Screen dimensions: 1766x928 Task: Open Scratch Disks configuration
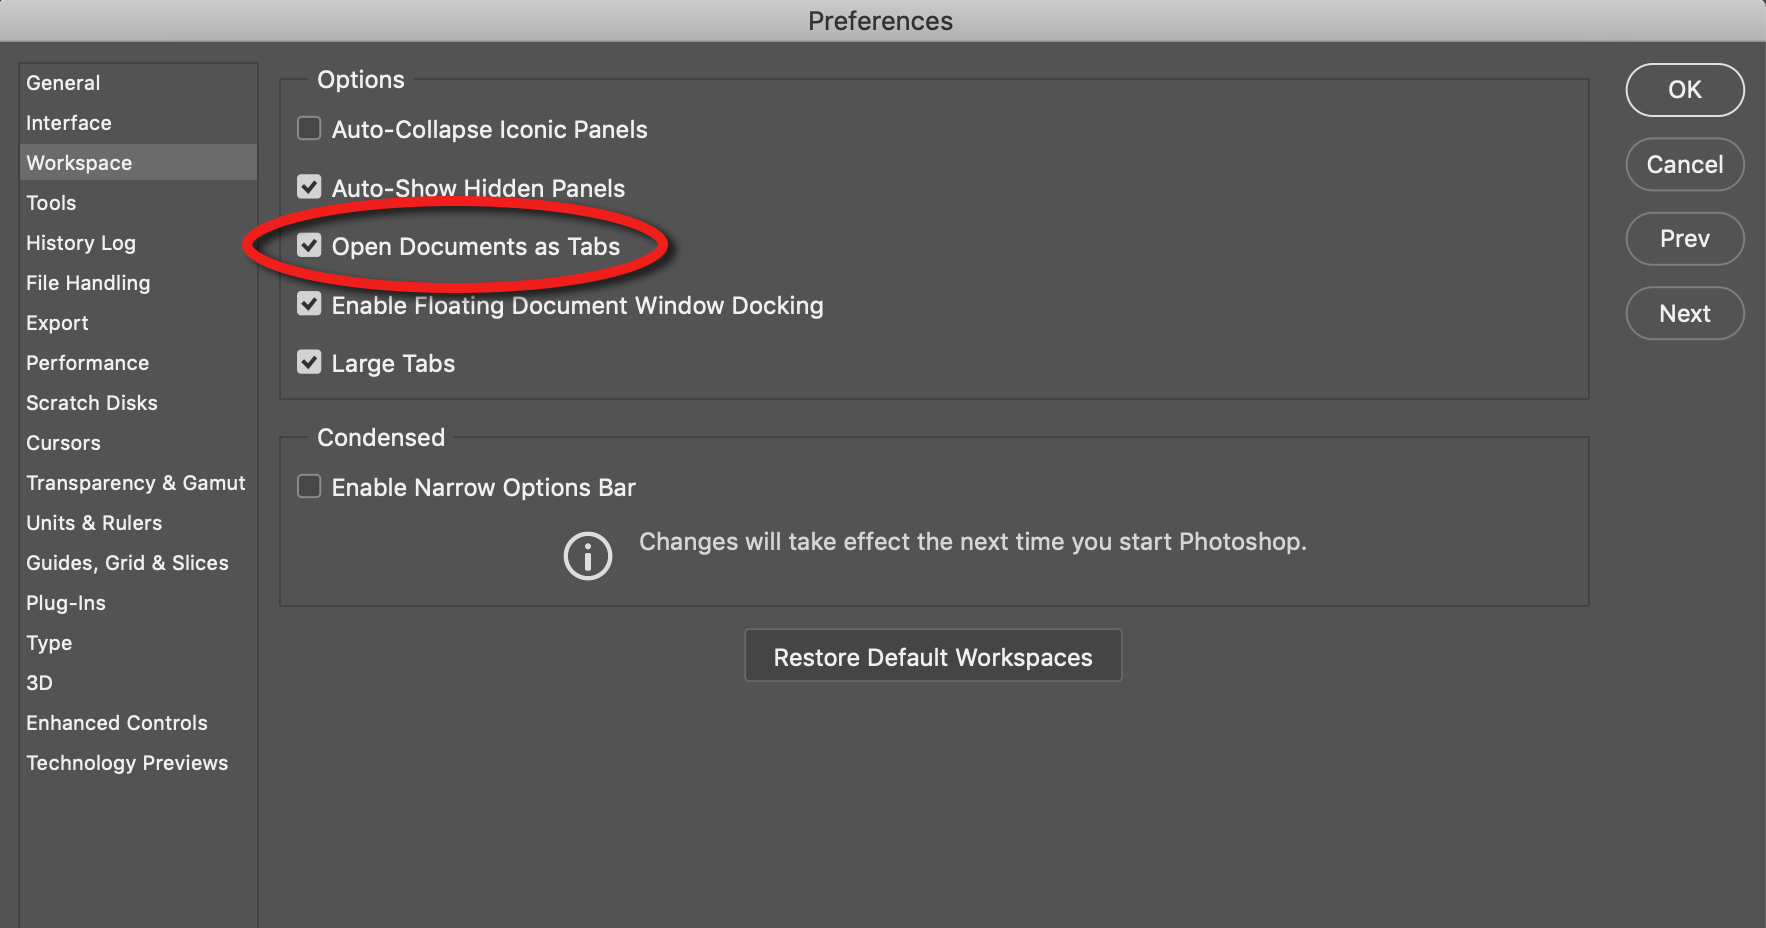pyautogui.click(x=91, y=402)
